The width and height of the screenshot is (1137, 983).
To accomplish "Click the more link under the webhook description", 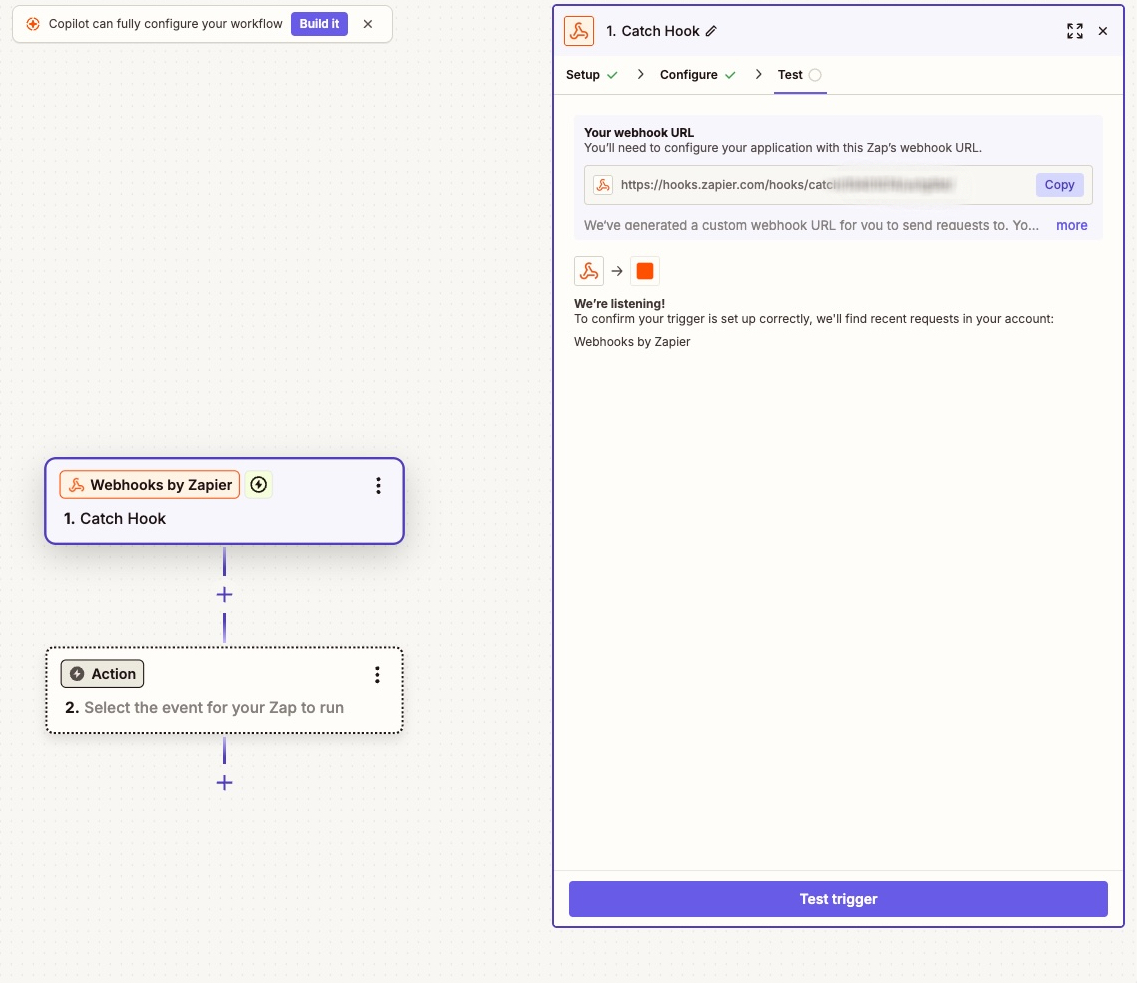I will pos(1071,225).
